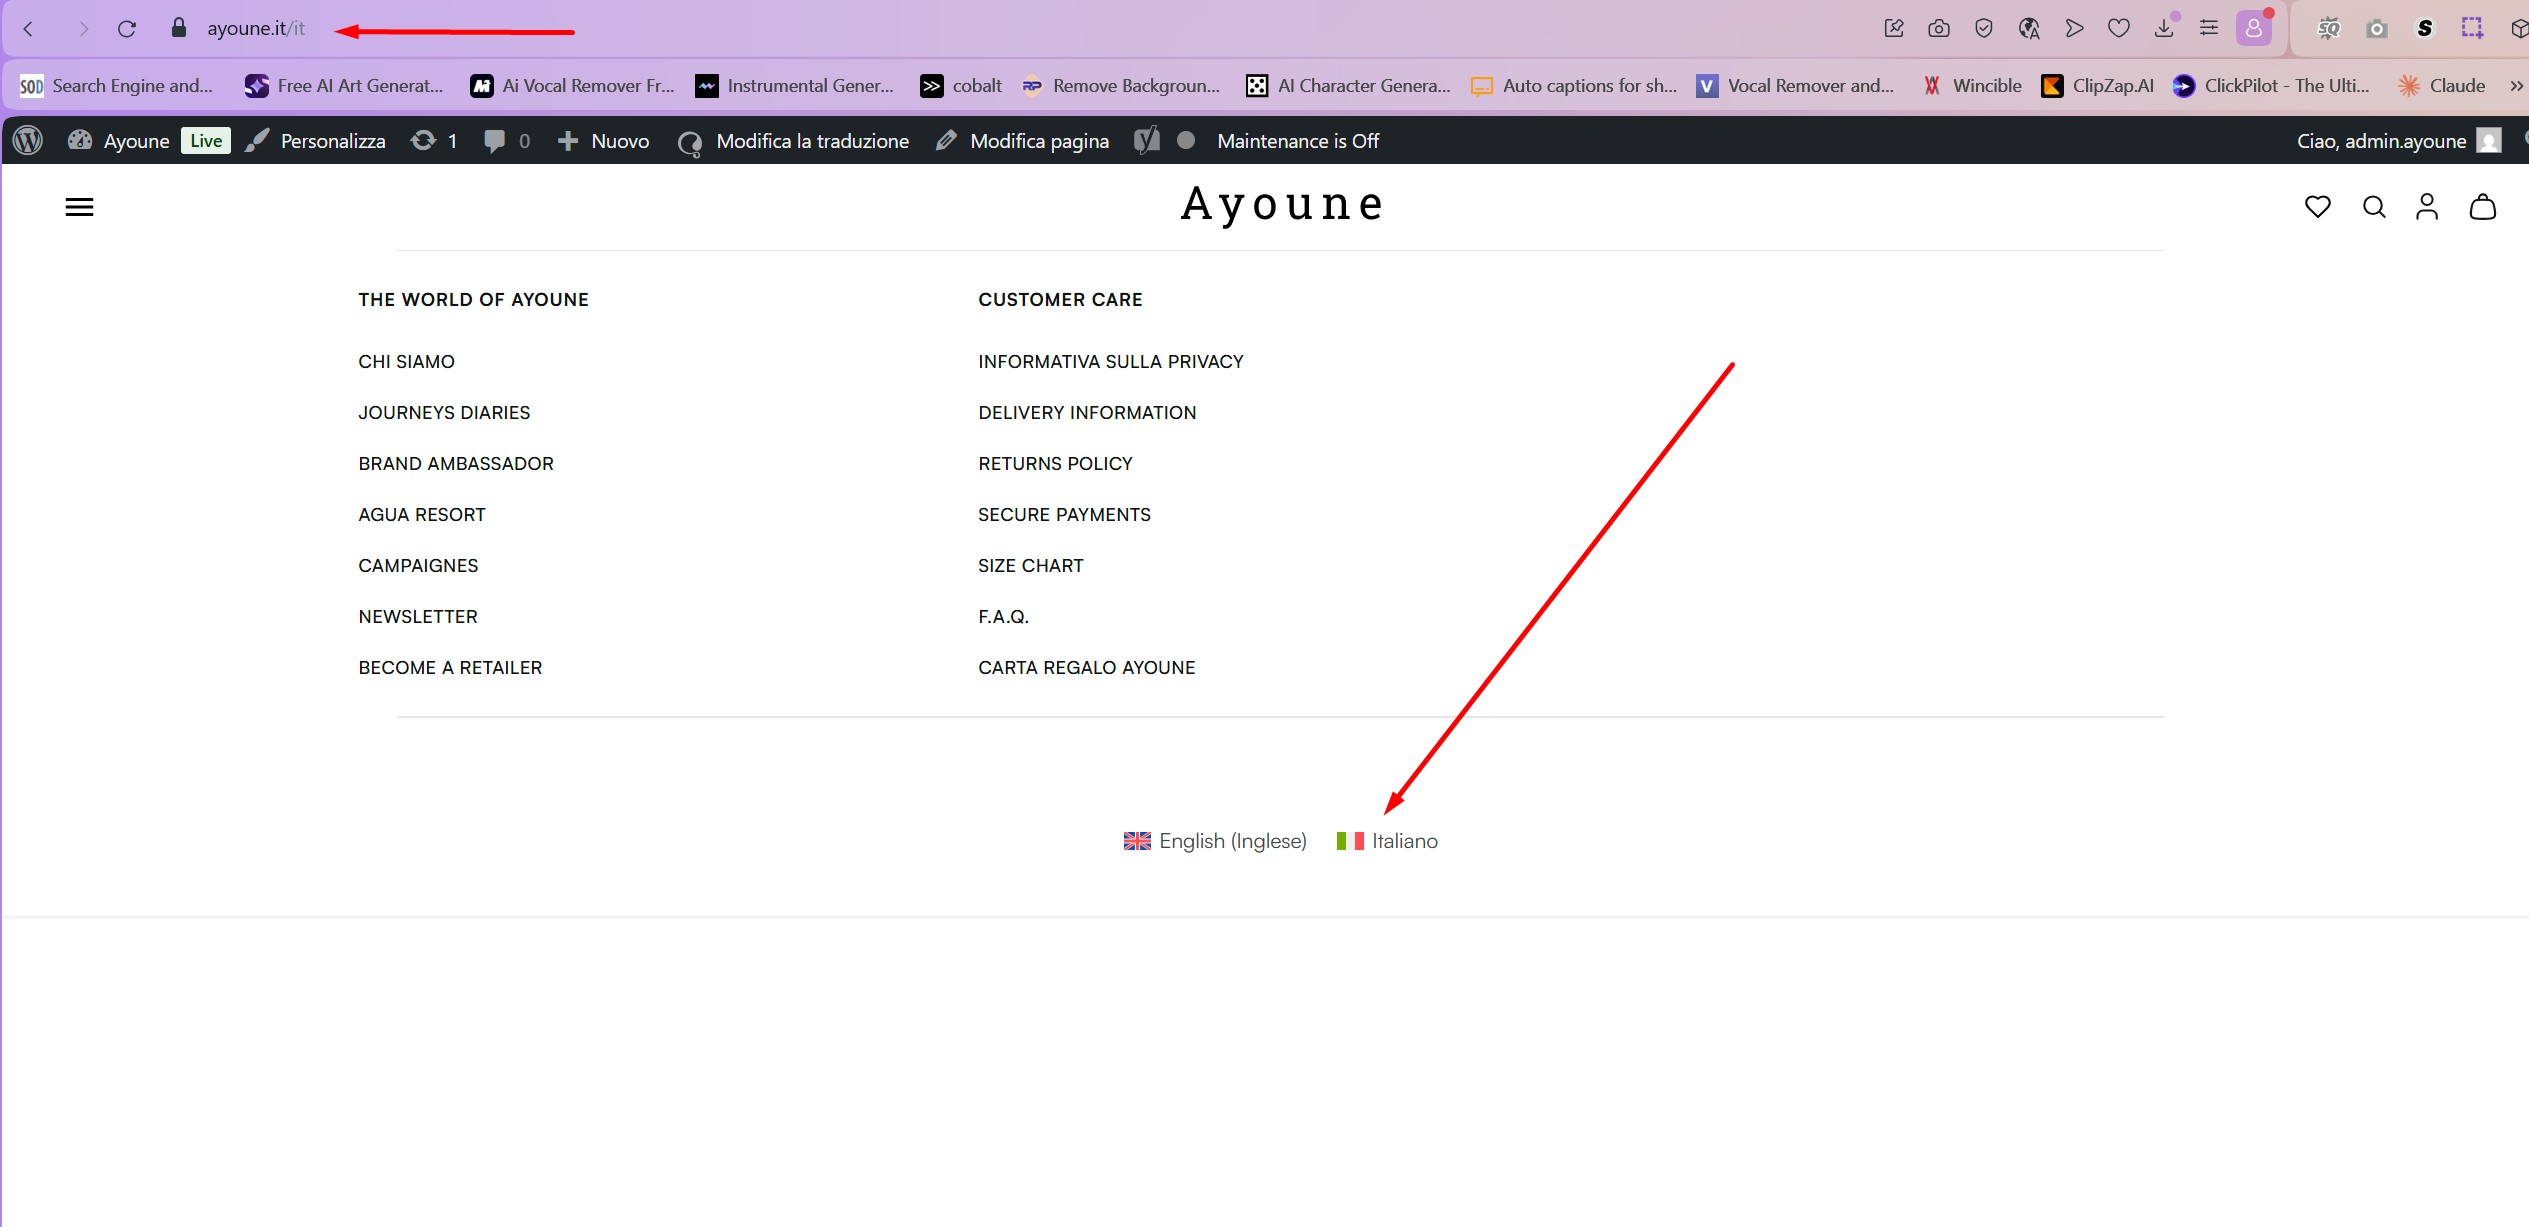Go back using the browser back arrow
Viewport: 2529px width, 1227px height.
point(28,29)
